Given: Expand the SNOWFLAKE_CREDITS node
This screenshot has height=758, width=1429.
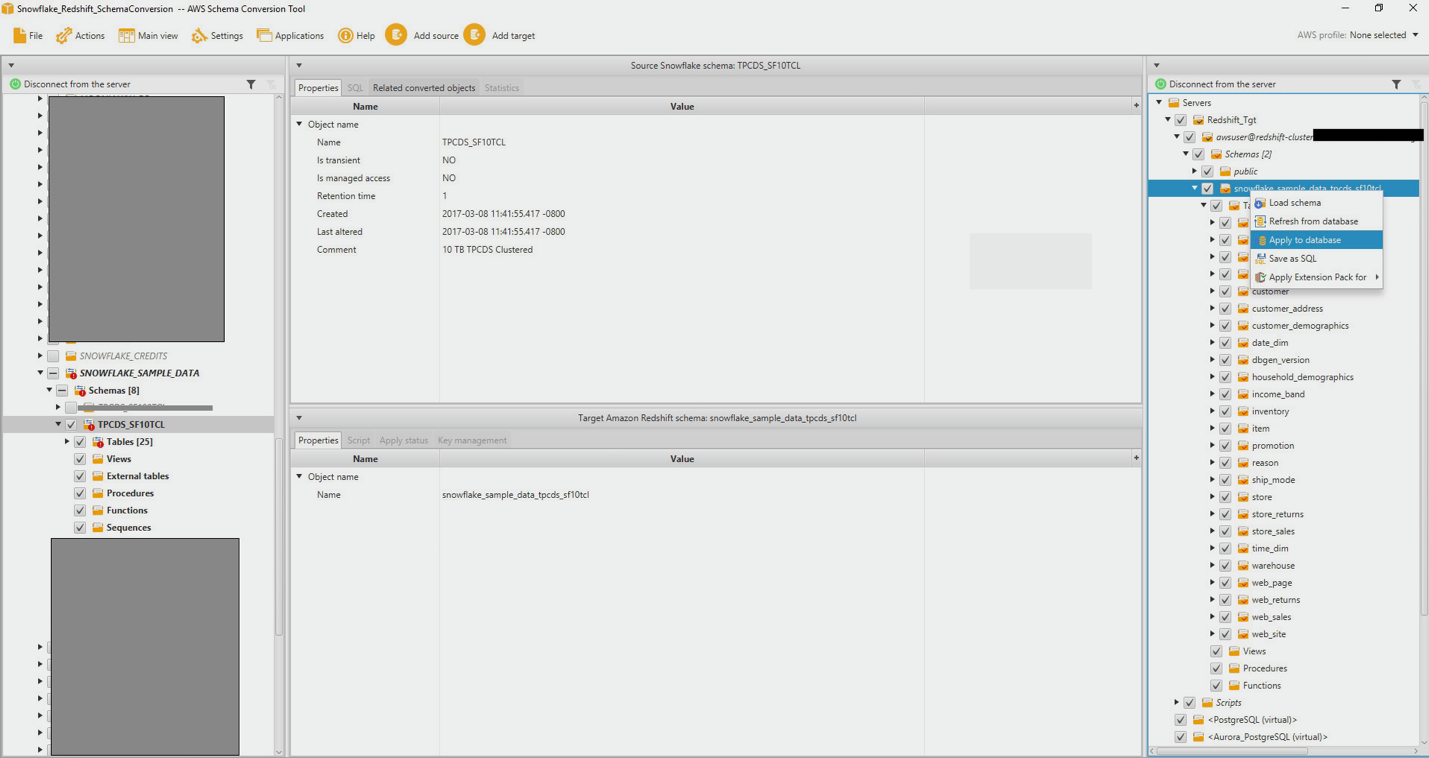Looking at the screenshot, I should [40, 356].
